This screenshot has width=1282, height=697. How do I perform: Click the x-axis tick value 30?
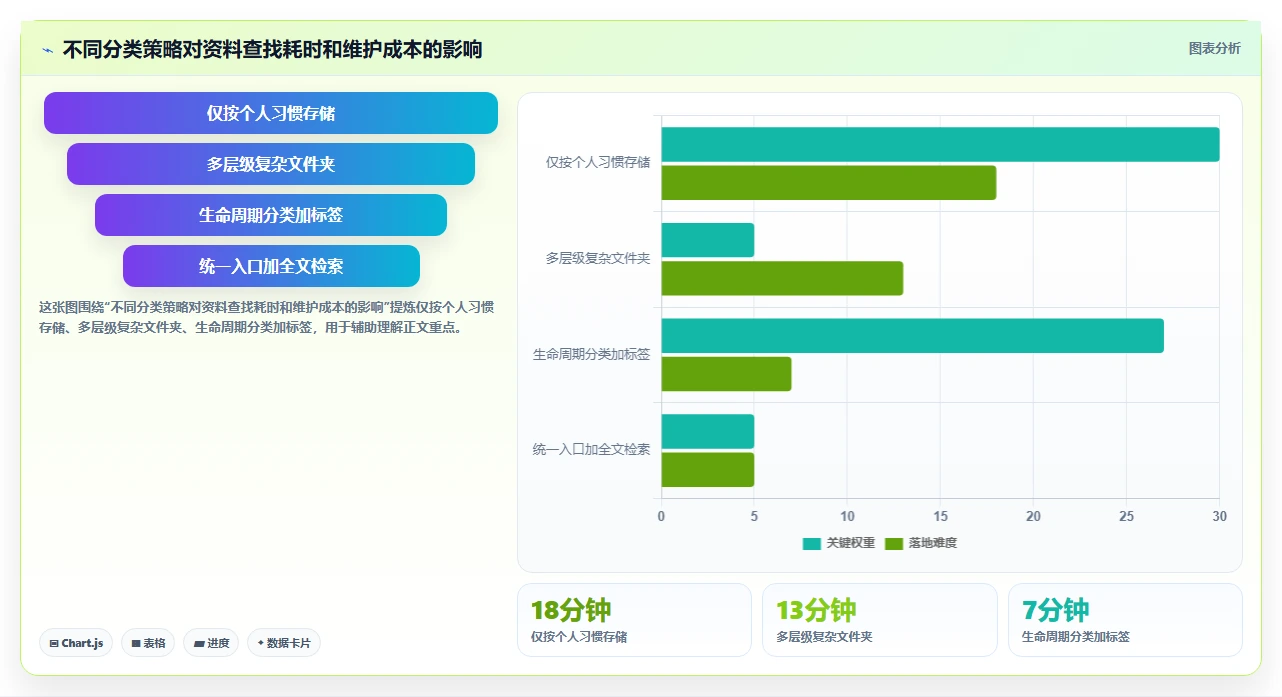coord(1219,516)
